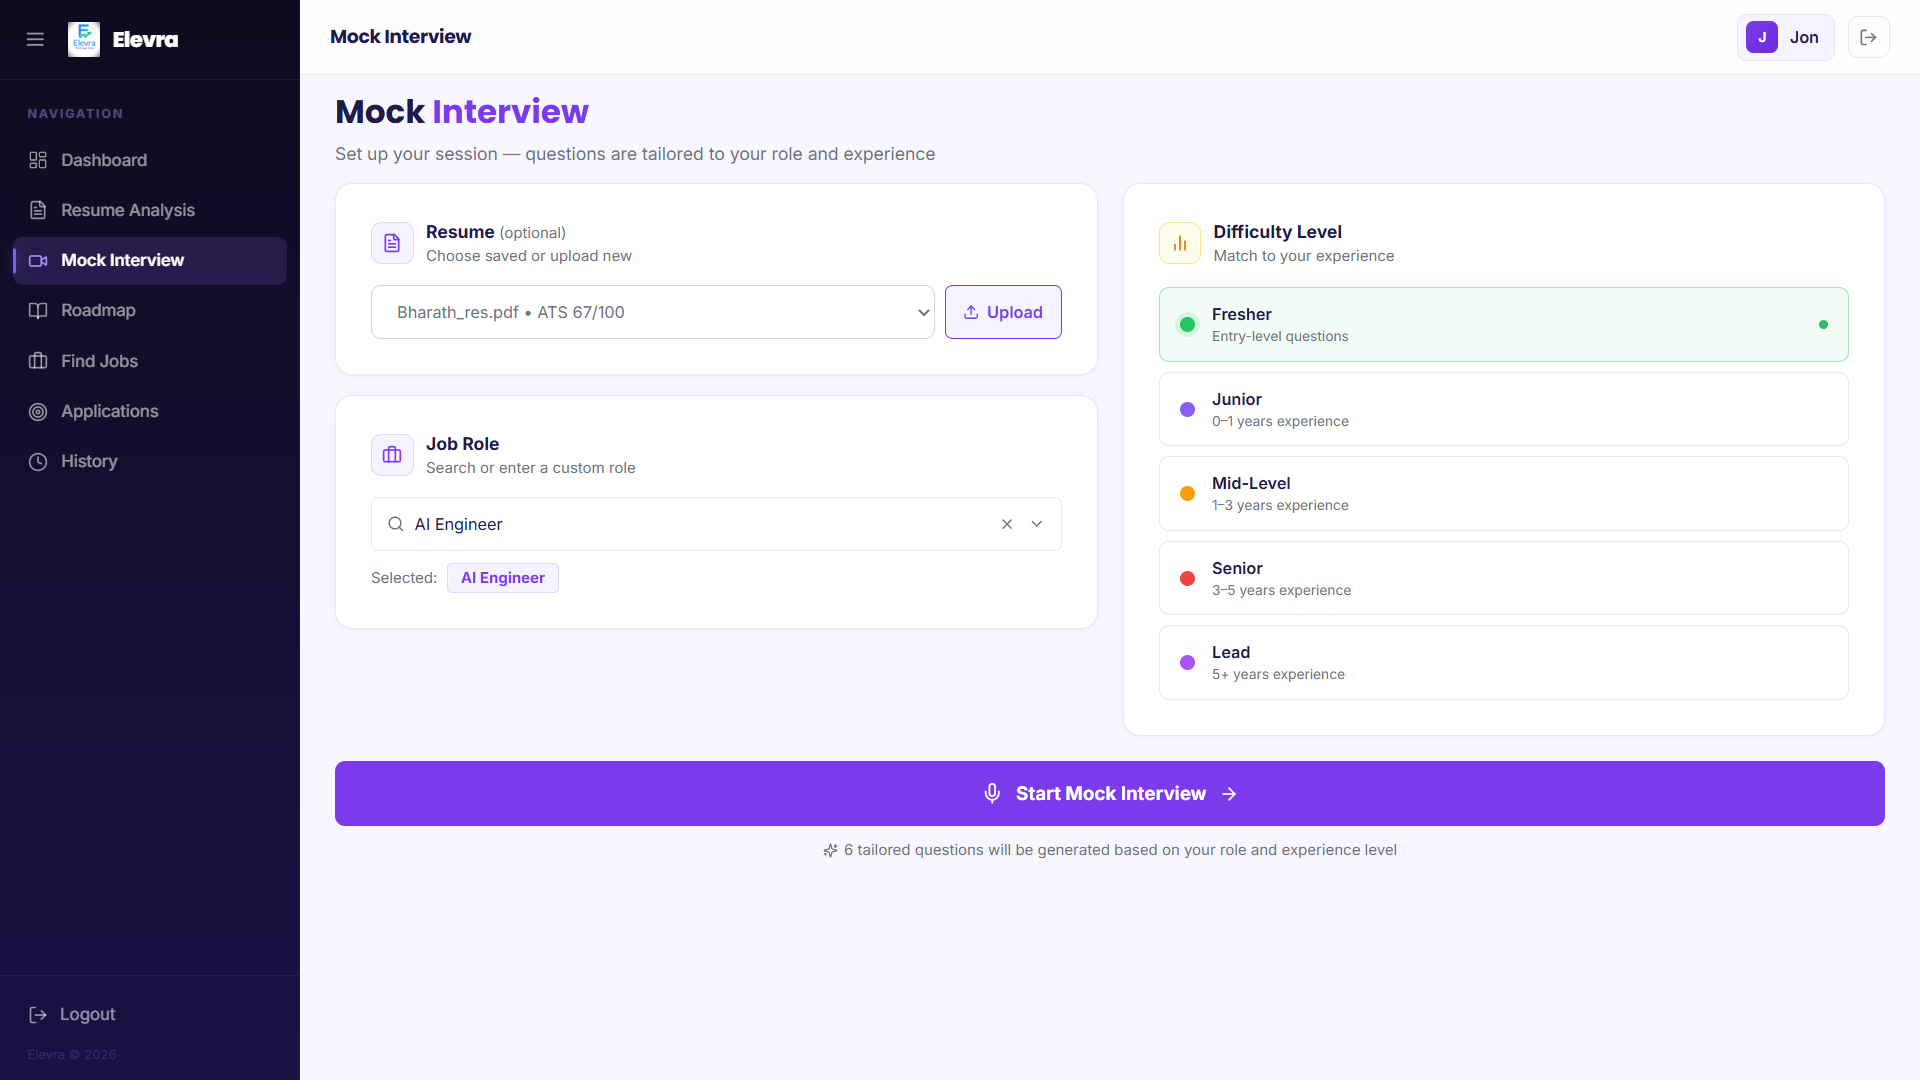
Task: Click the top-right logout arrow icon
Action: 1868,37
